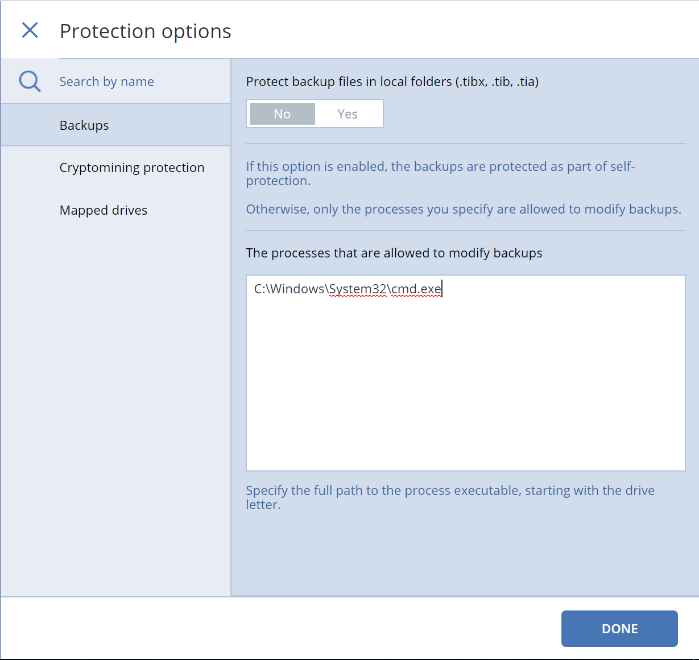Screen dimensions: 699x660
Task: Open the Mapped drives section
Action: 103,210
